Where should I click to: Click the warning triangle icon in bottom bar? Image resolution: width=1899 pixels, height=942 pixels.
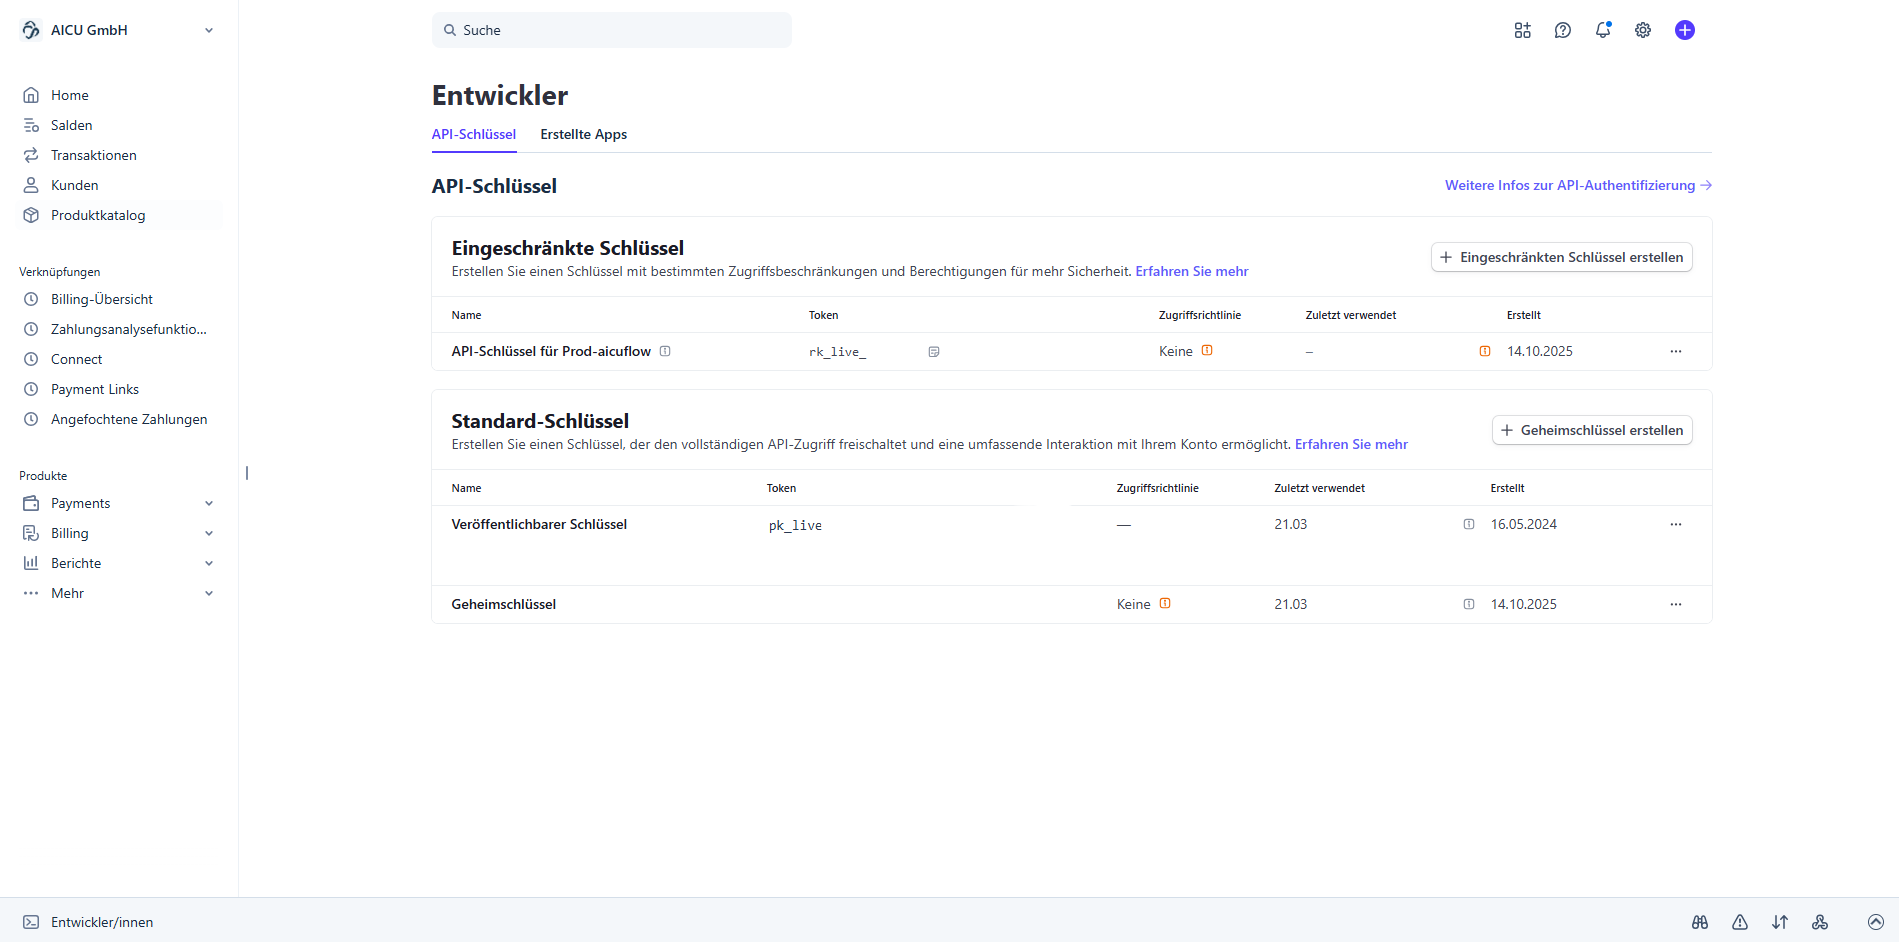tap(1740, 922)
